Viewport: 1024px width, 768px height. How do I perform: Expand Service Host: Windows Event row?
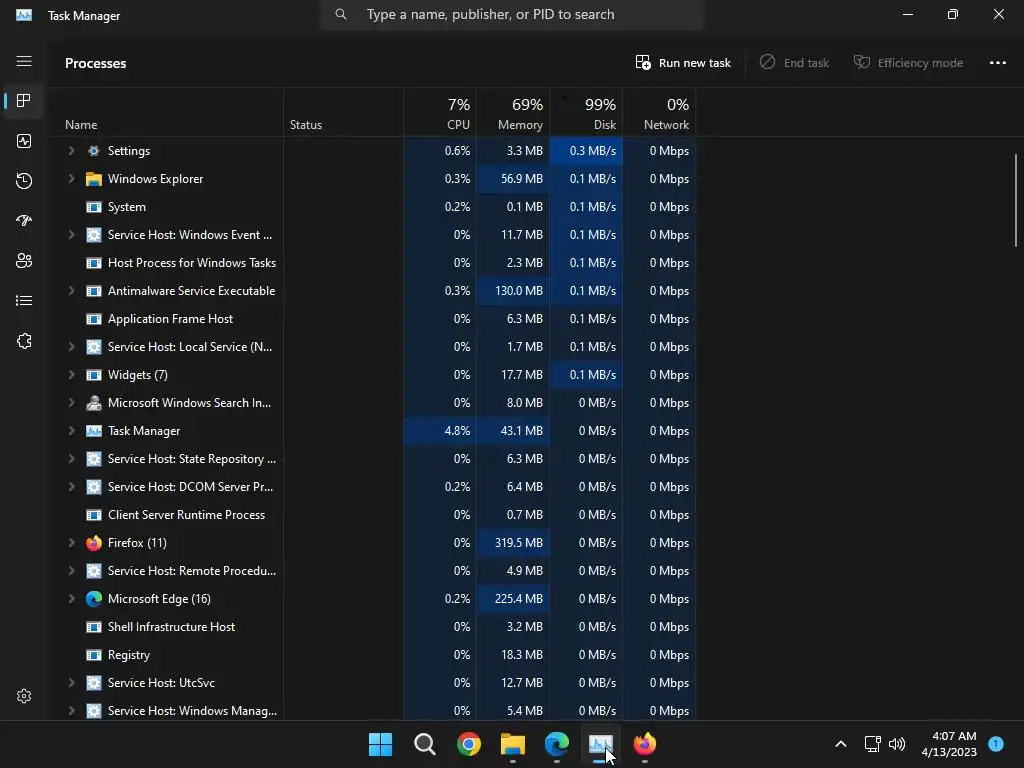(71, 235)
